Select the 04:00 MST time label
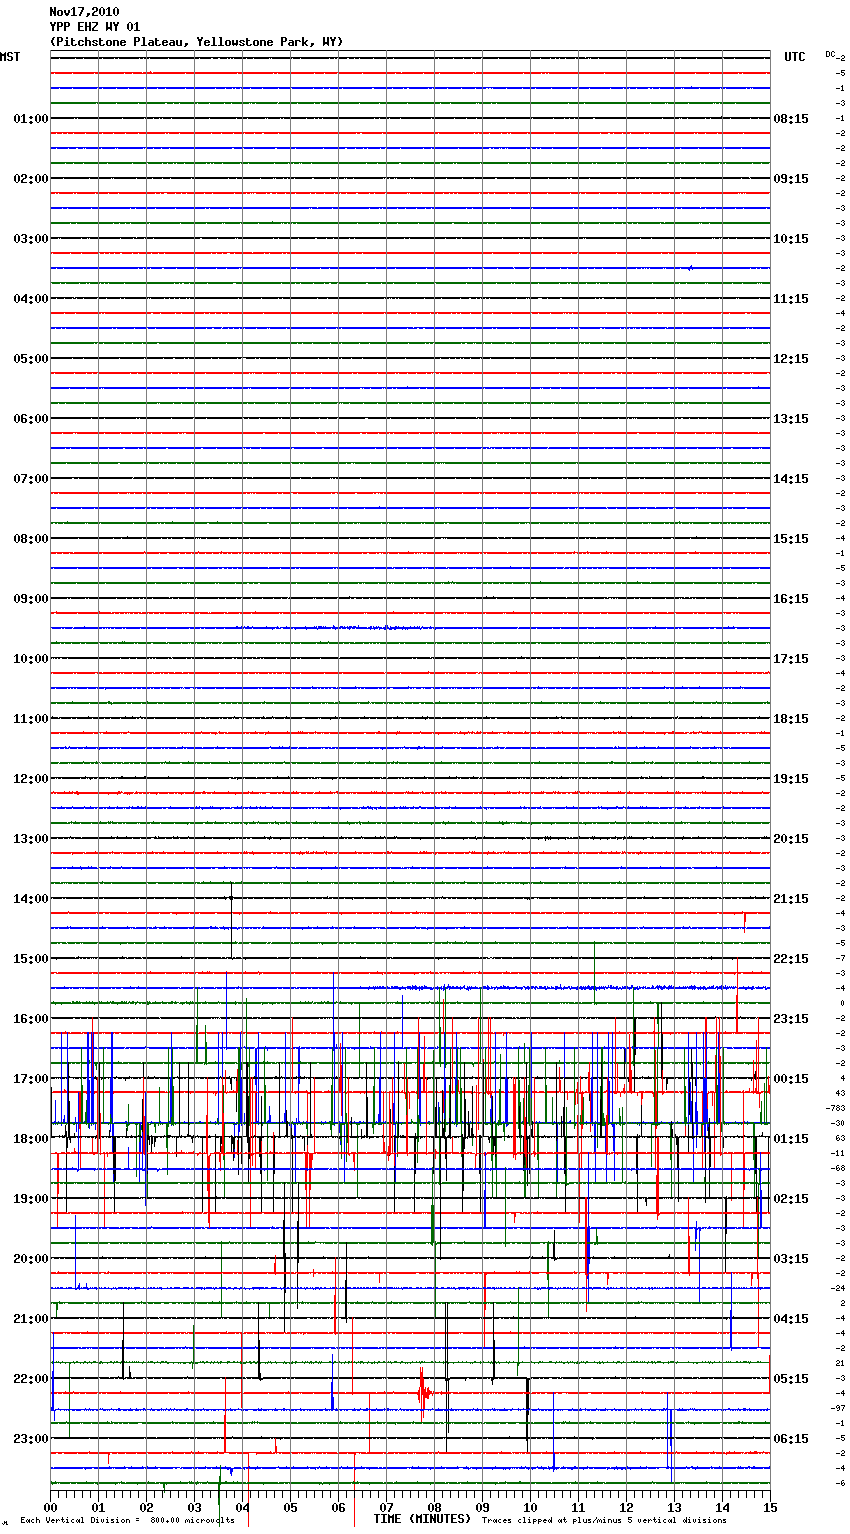This screenshot has width=850, height=1534. point(31,299)
